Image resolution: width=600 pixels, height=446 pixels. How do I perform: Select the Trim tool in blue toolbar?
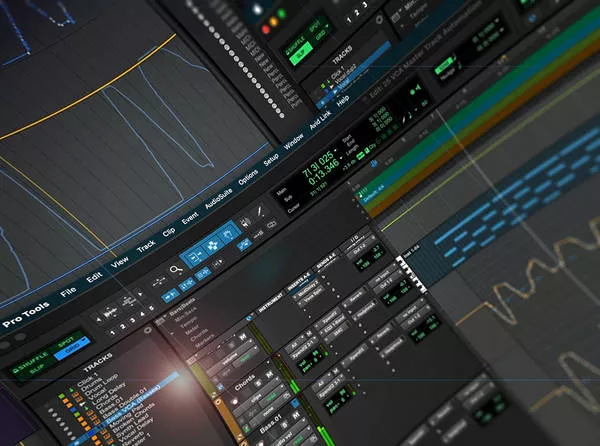[196, 257]
